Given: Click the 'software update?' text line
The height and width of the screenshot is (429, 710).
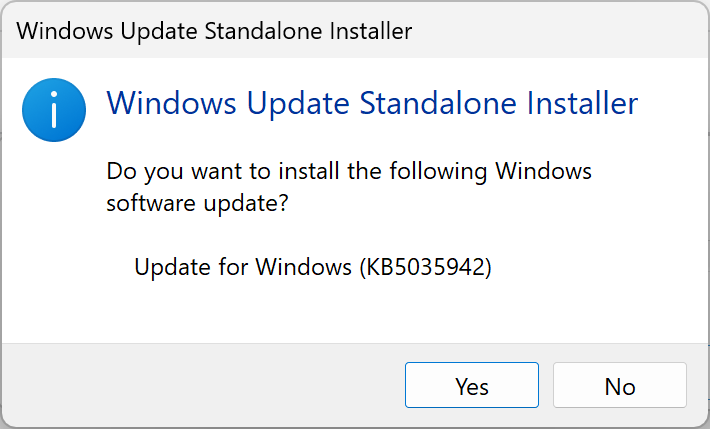Looking at the screenshot, I should pyautogui.click(x=204, y=203).
